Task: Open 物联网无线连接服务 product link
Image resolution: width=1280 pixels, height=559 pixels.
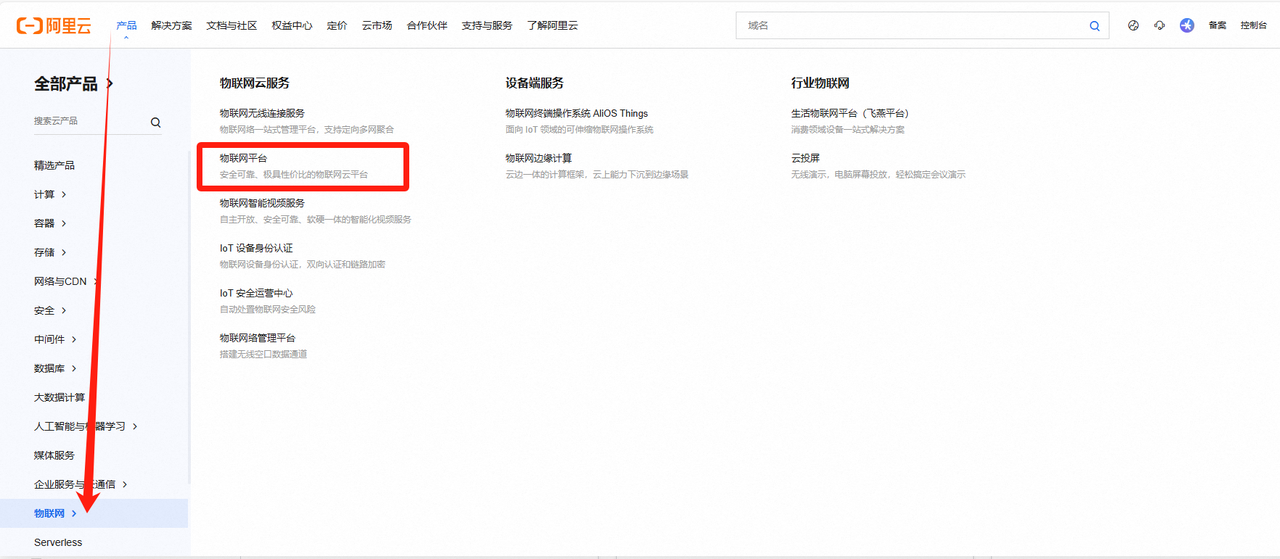Action: coord(262,113)
